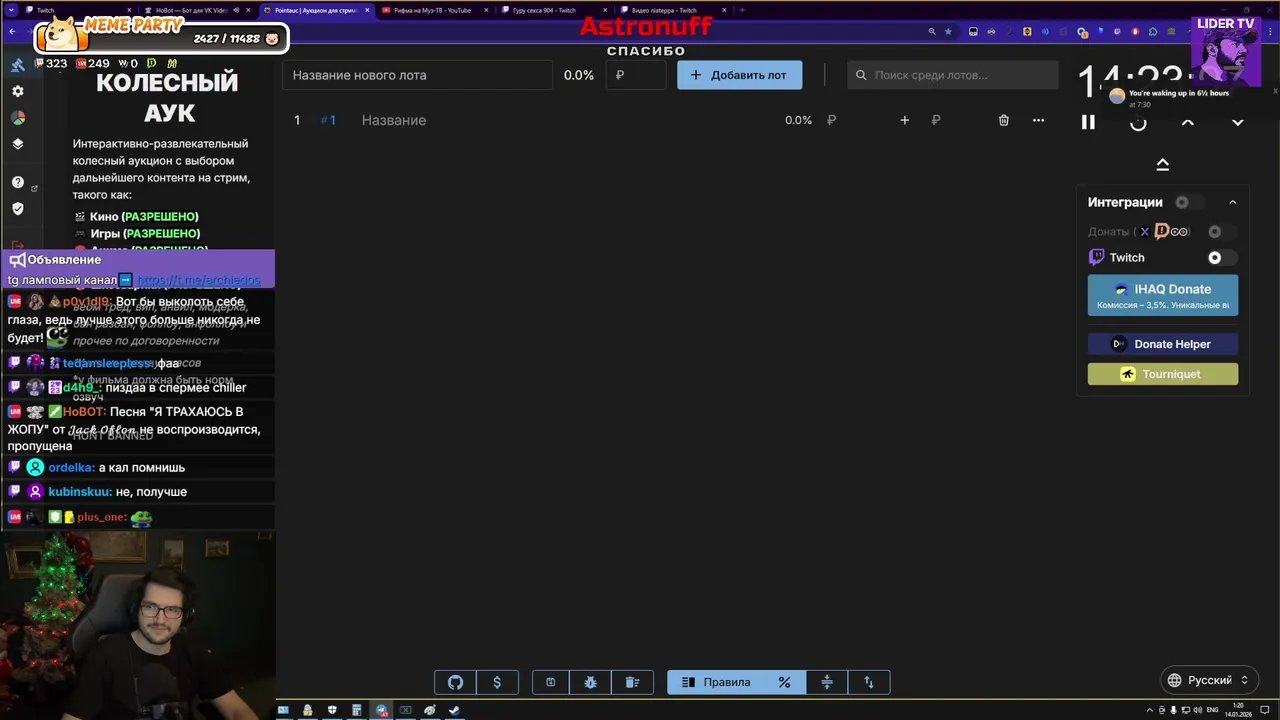Click the sort arrows icon
Viewport: 1280px width, 720px height.
pos(869,682)
